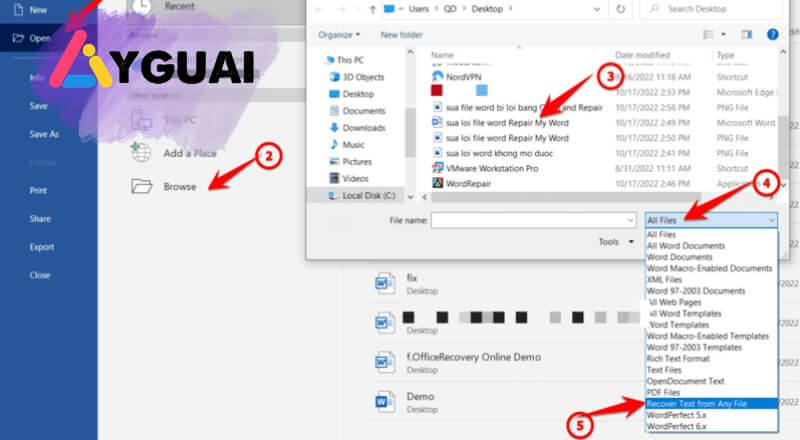Select 'This PC' in navigation tree
This screenshot has width=800, height=440.
point(350,60)
